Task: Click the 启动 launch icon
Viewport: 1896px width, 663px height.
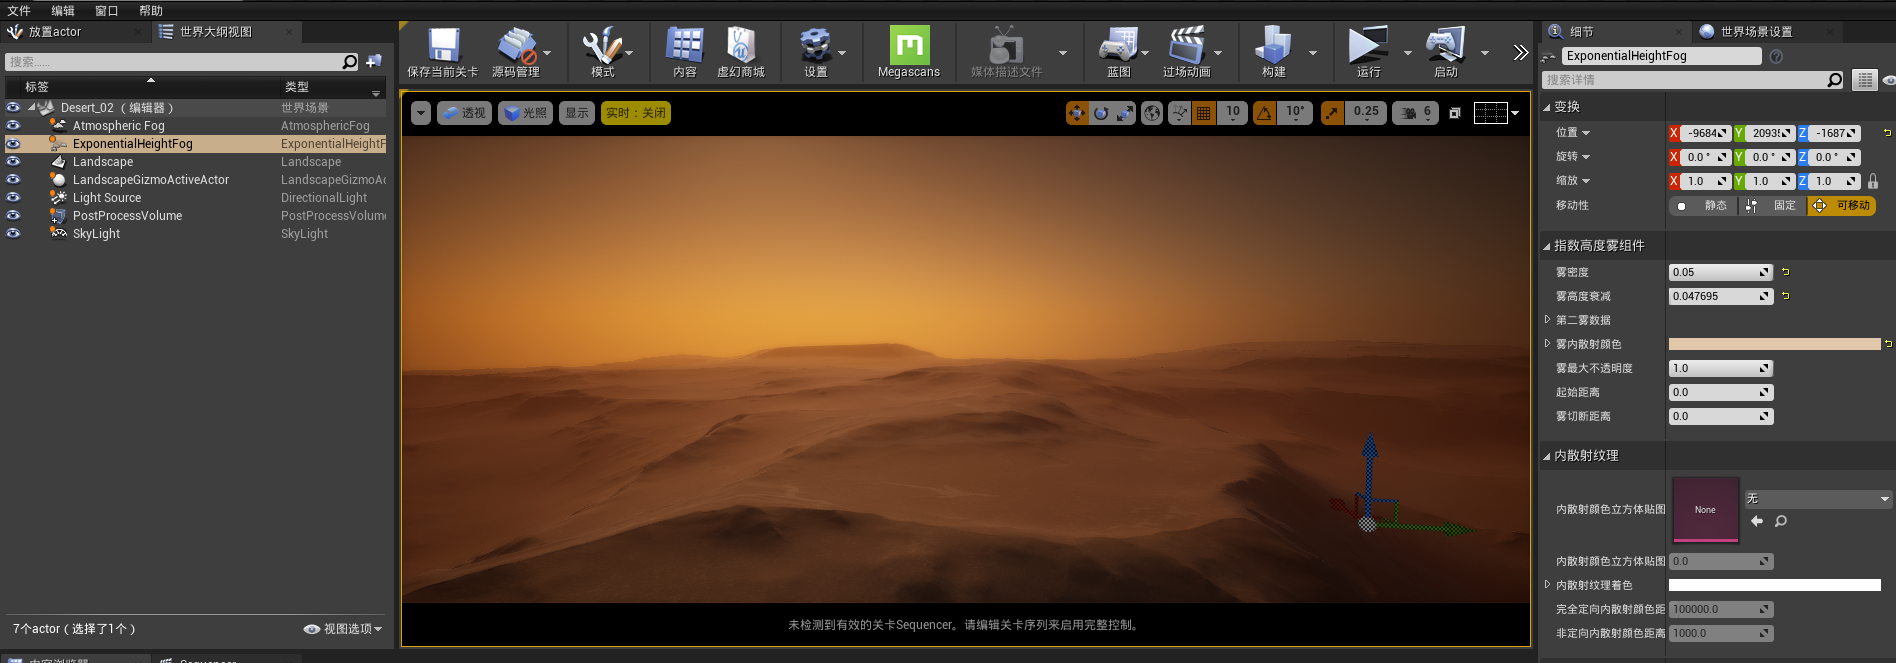Action: point(1446,45)
